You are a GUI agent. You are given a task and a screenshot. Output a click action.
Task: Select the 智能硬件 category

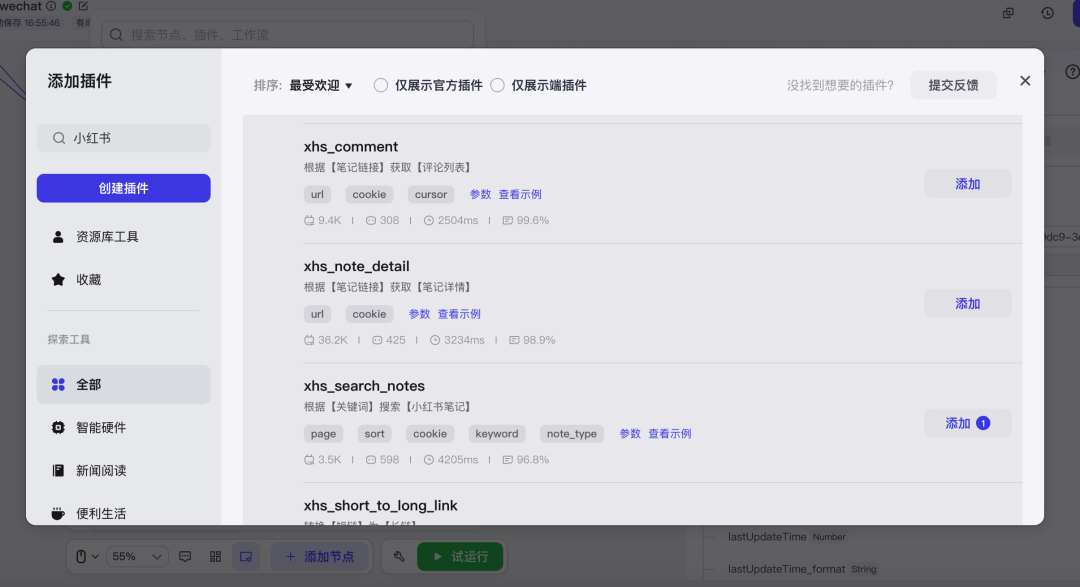pos(101,427)
